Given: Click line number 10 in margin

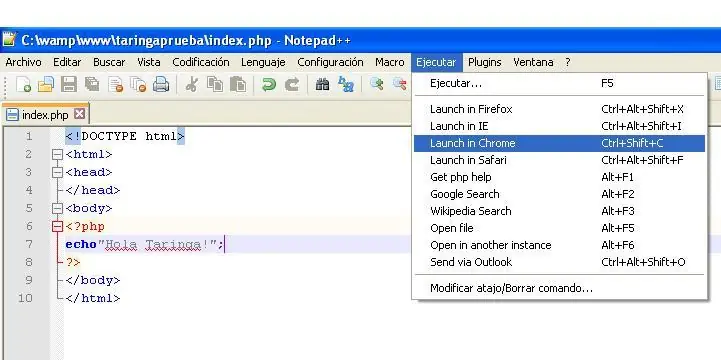Looking at the screenshot, I should 25,298.
